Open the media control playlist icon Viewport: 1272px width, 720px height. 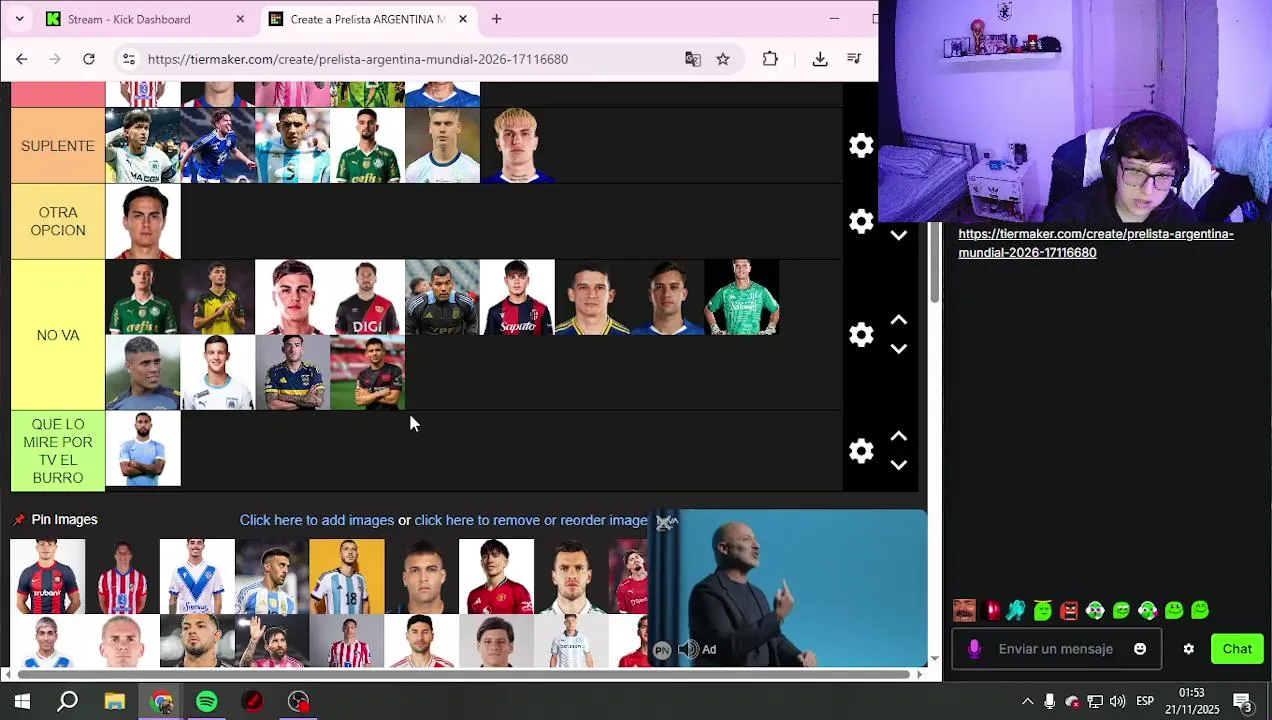854,59
